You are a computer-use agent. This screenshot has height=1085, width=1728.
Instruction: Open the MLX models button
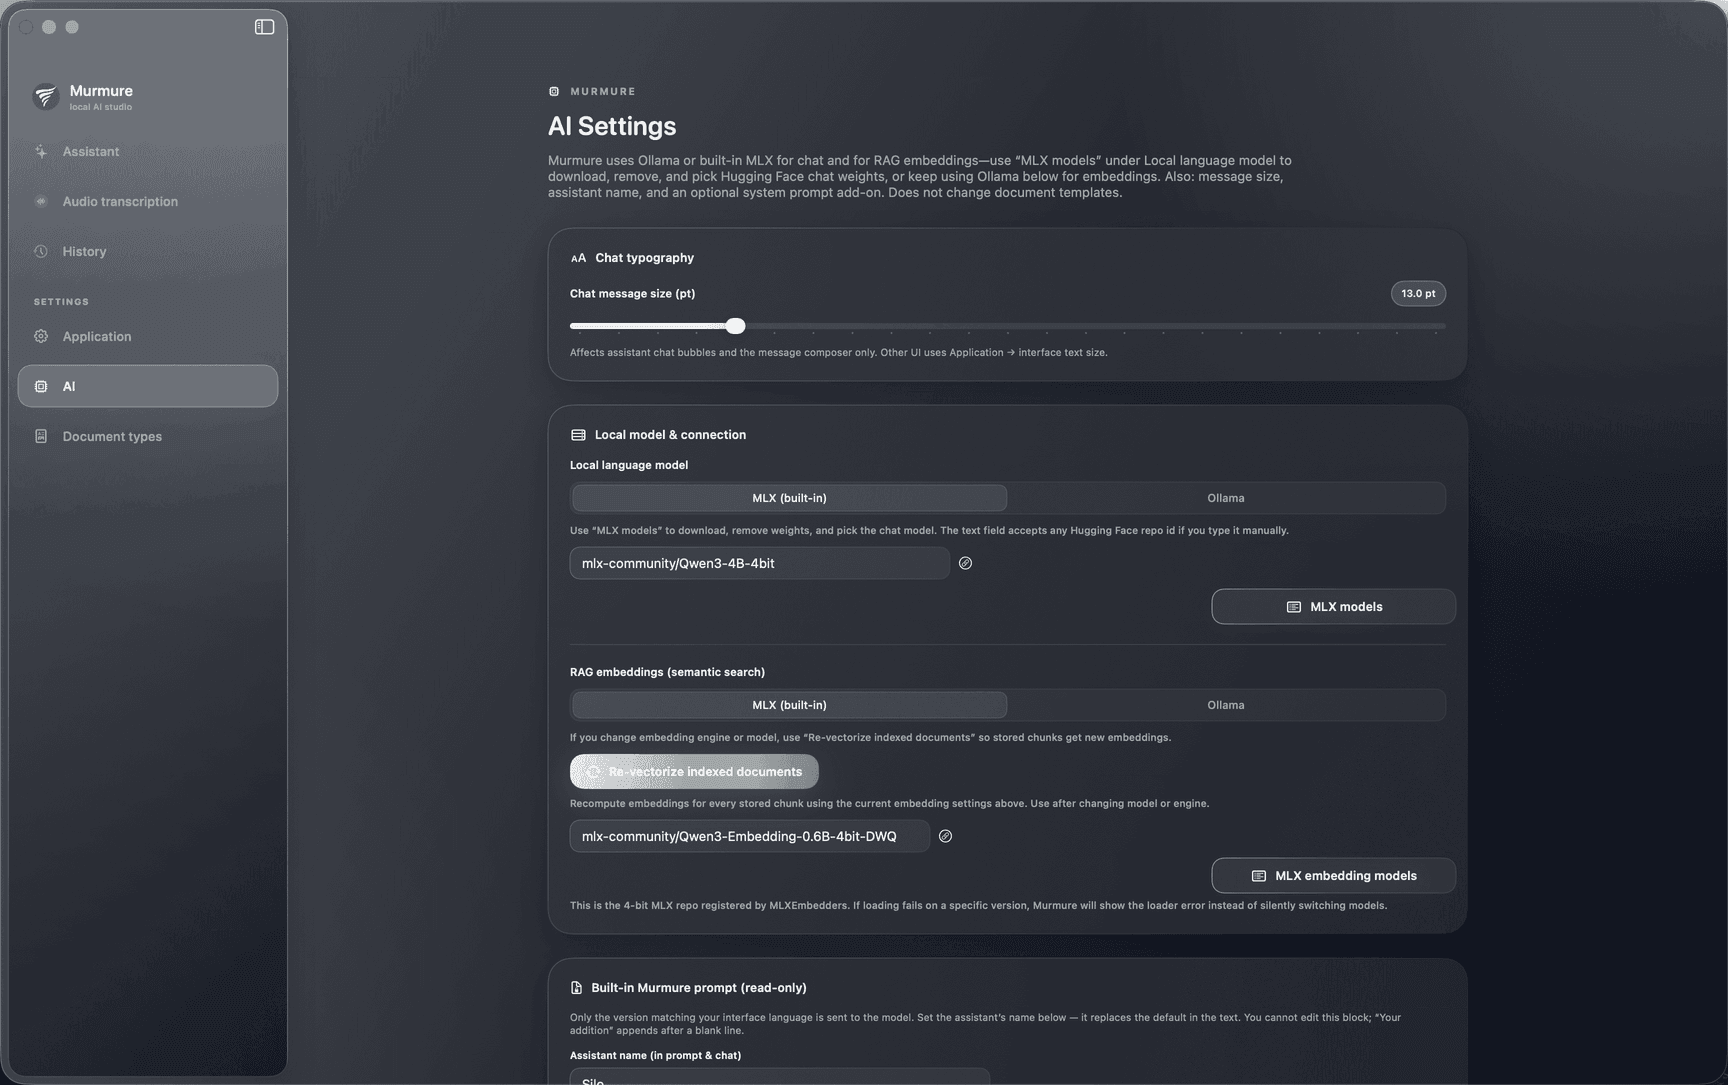pos(1333,607)
